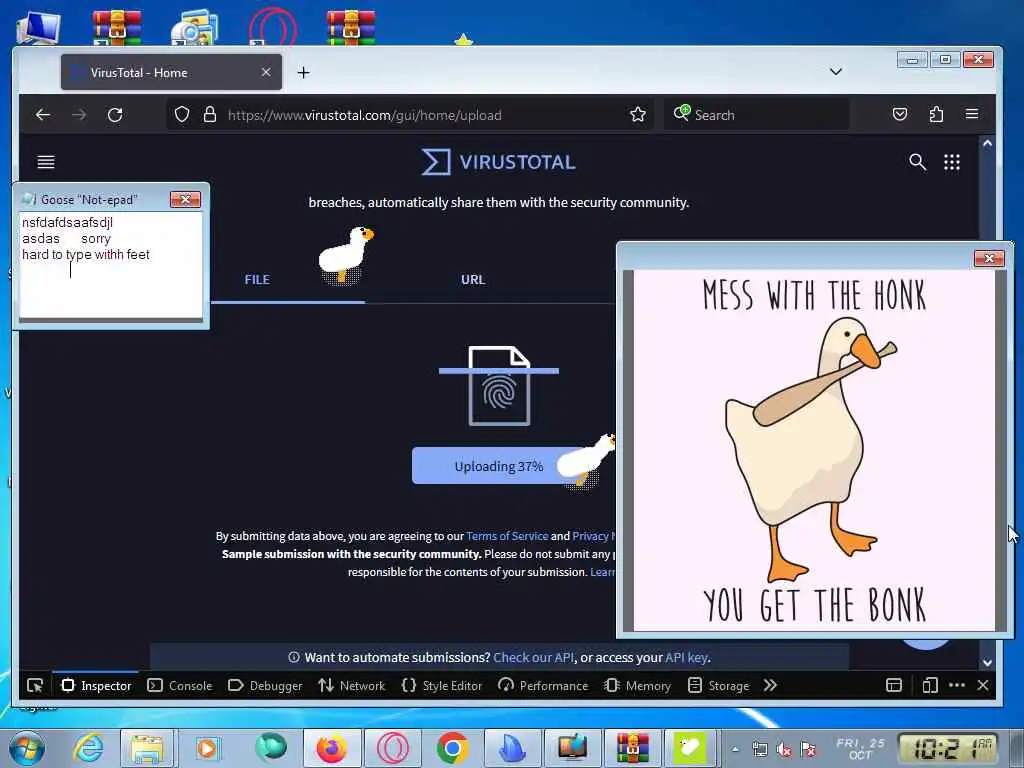This screenshot has height=768, width=1024.
Task: Open the WinRAR taskbar icon
Action: [x=632, y=748]
